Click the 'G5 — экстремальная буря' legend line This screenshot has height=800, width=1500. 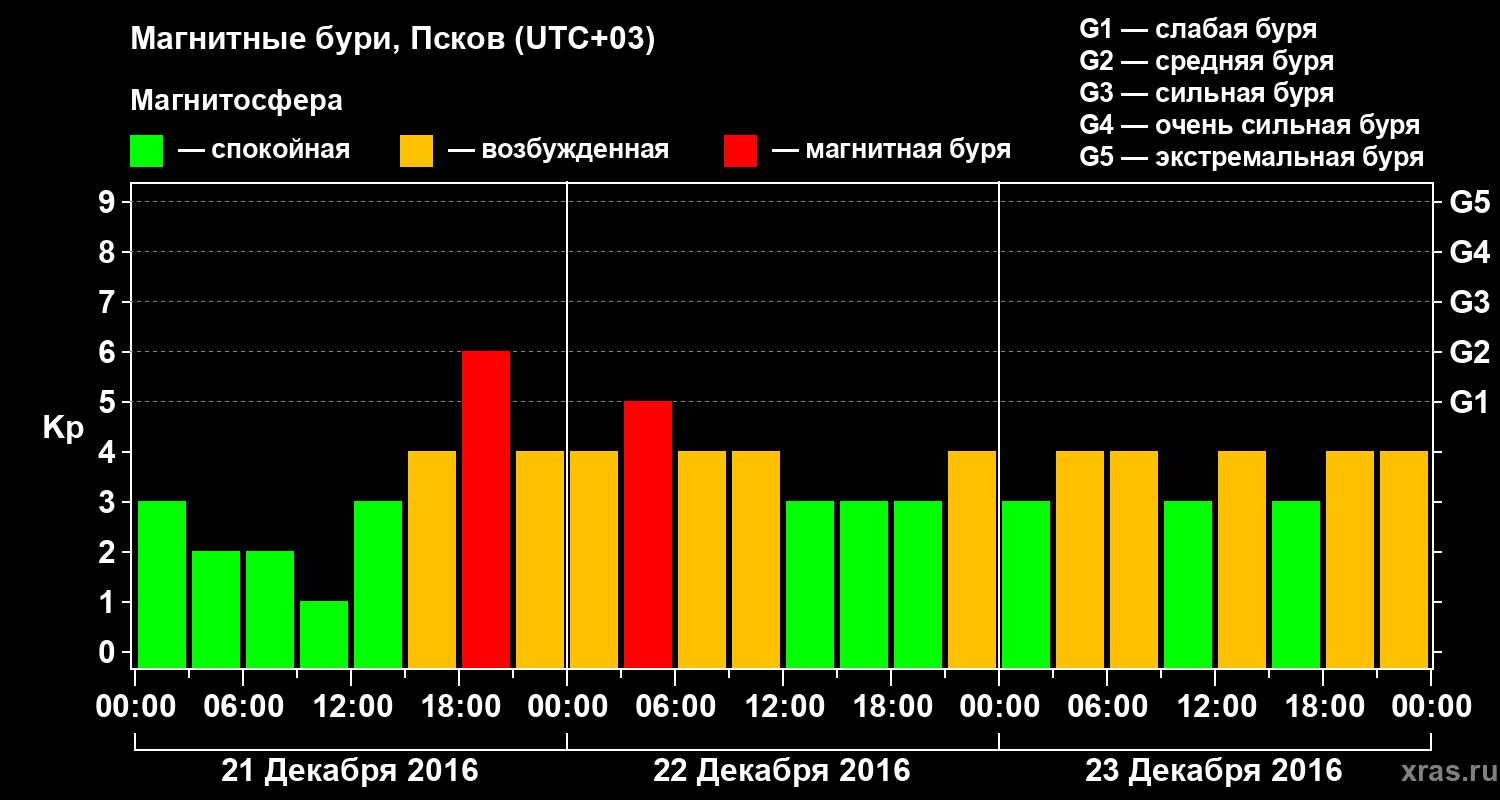1252,158
